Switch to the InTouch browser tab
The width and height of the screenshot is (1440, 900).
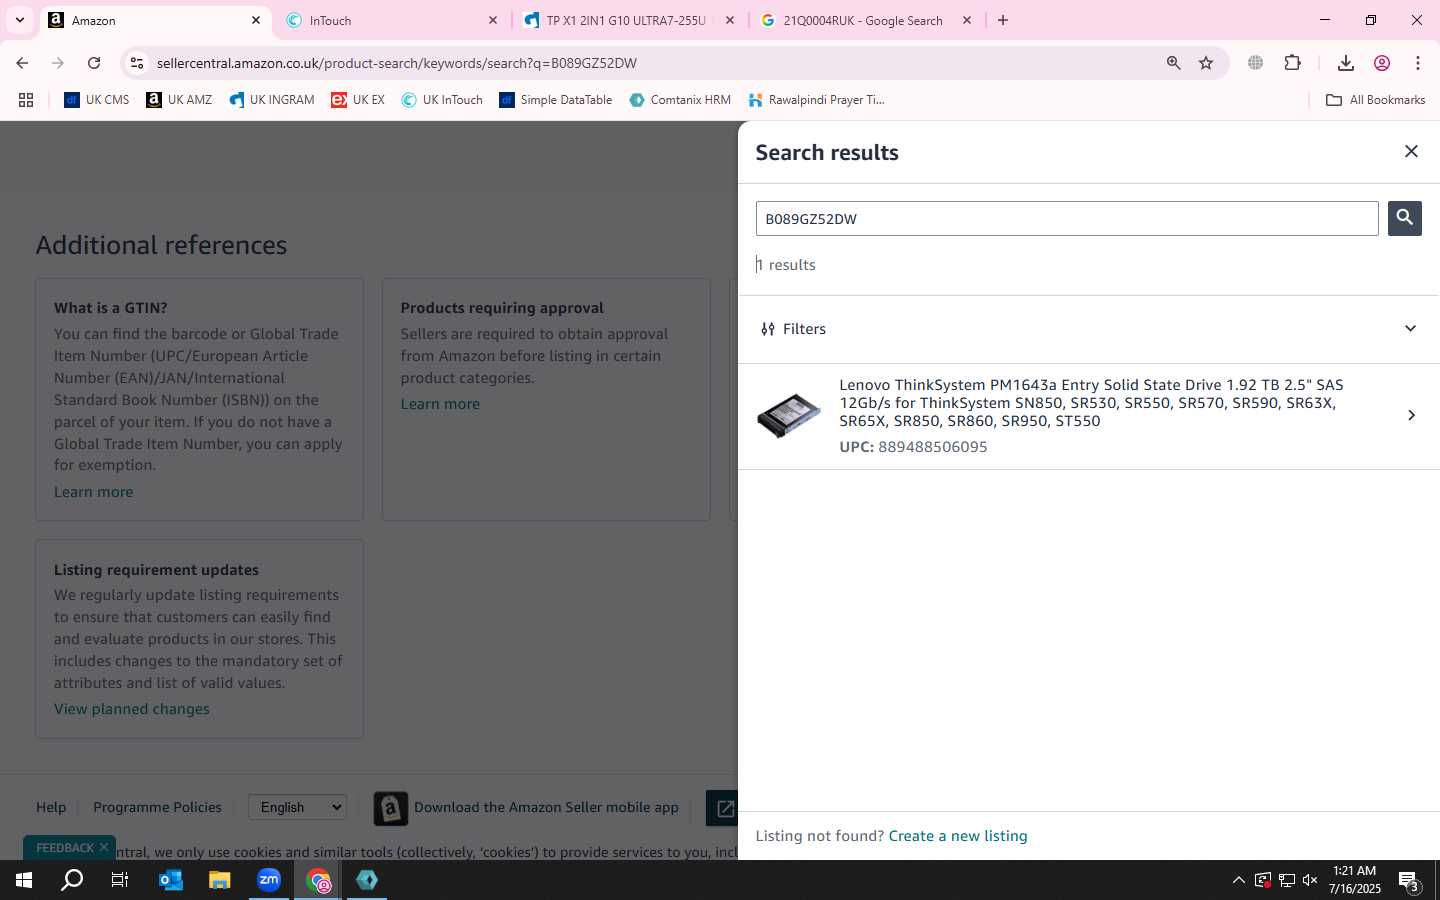point(390,20)
